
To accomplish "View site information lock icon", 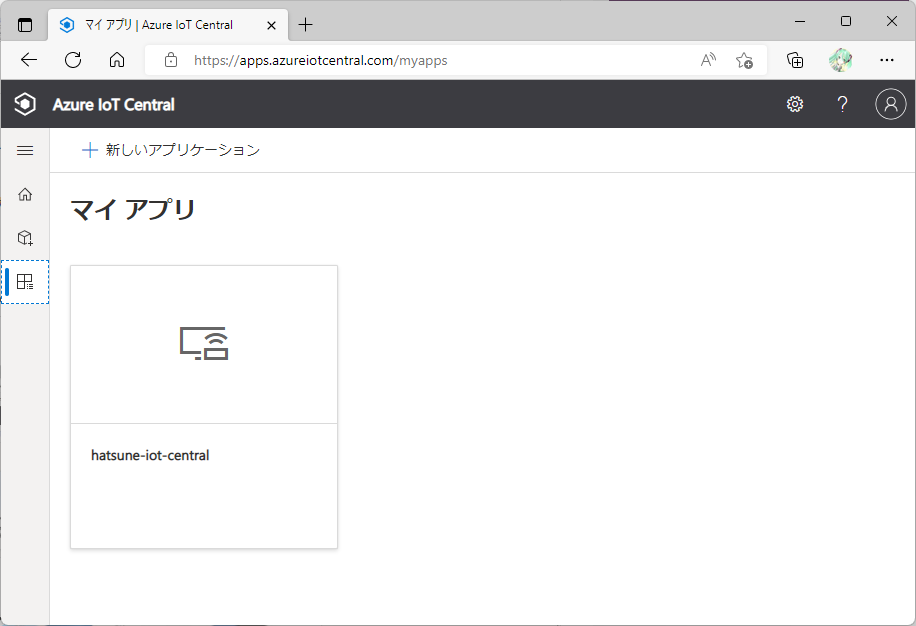I will pos(171,60).
